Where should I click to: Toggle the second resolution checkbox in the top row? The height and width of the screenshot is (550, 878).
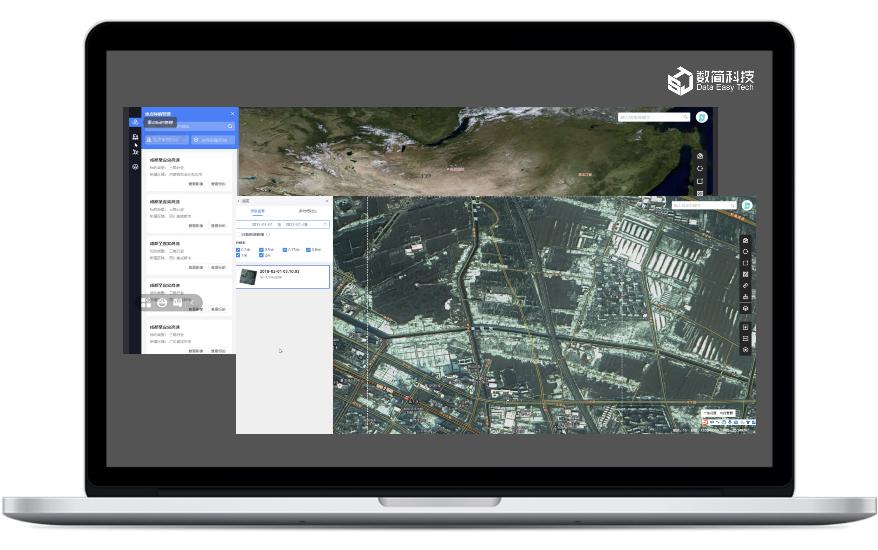pos(261,250)
